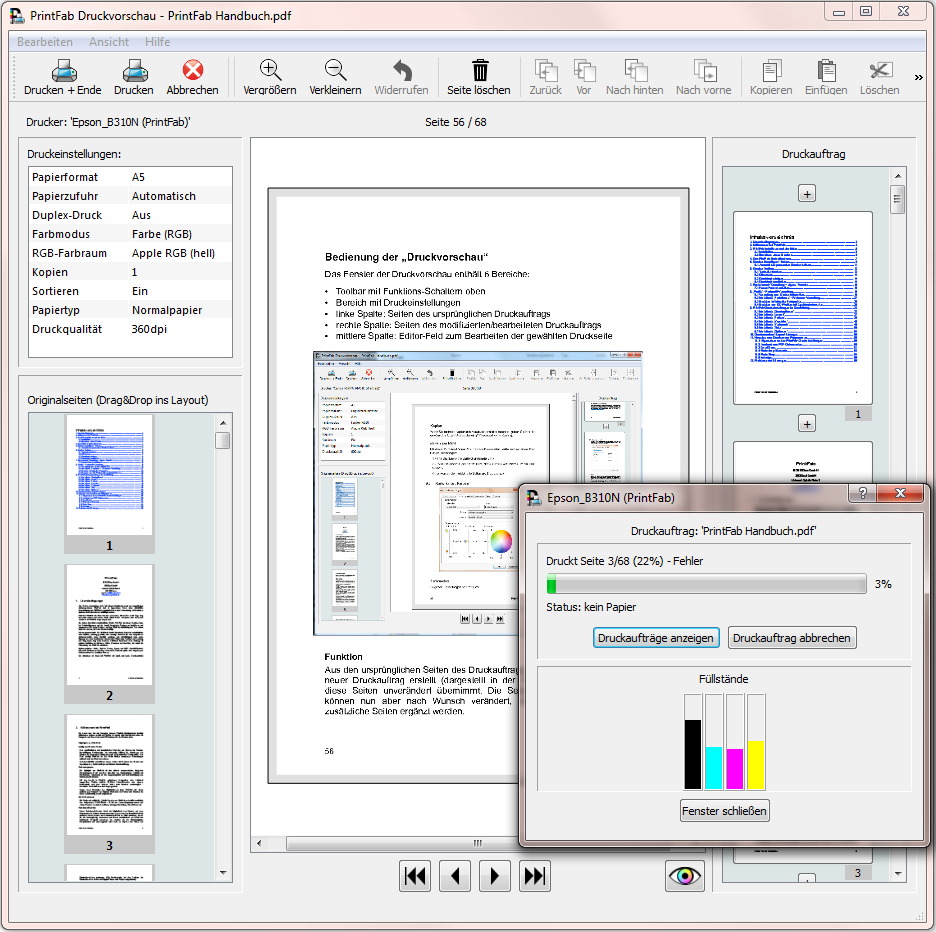Expand the toolbar overflow chevron
This screenshot has width=936, height=932.
919,77
